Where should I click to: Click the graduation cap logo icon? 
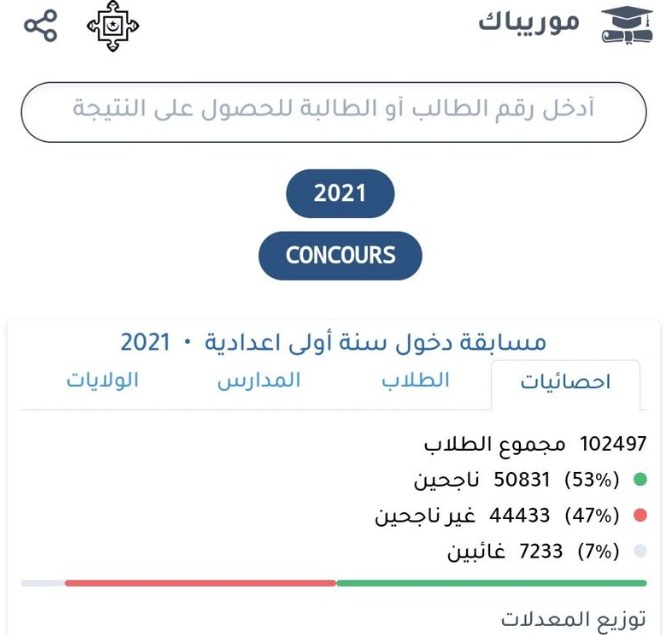point(627,25)
